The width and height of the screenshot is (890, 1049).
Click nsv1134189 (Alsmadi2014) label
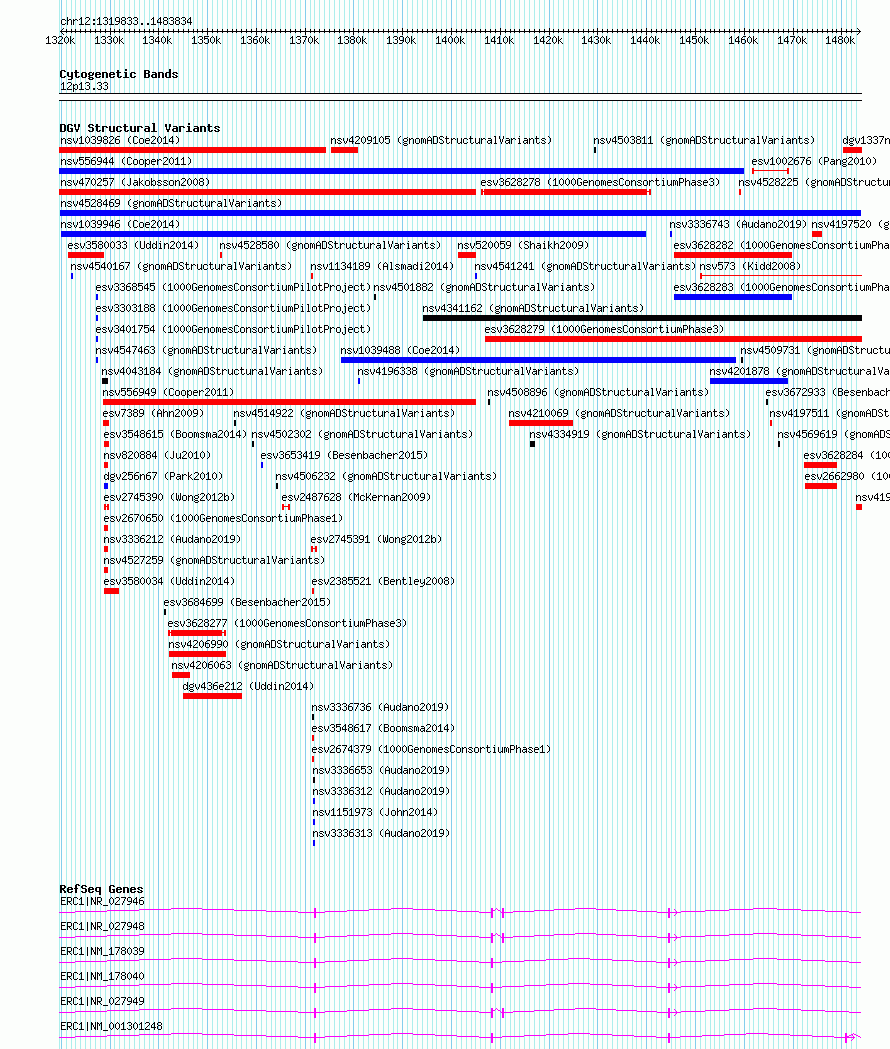(x=382, y=266)
